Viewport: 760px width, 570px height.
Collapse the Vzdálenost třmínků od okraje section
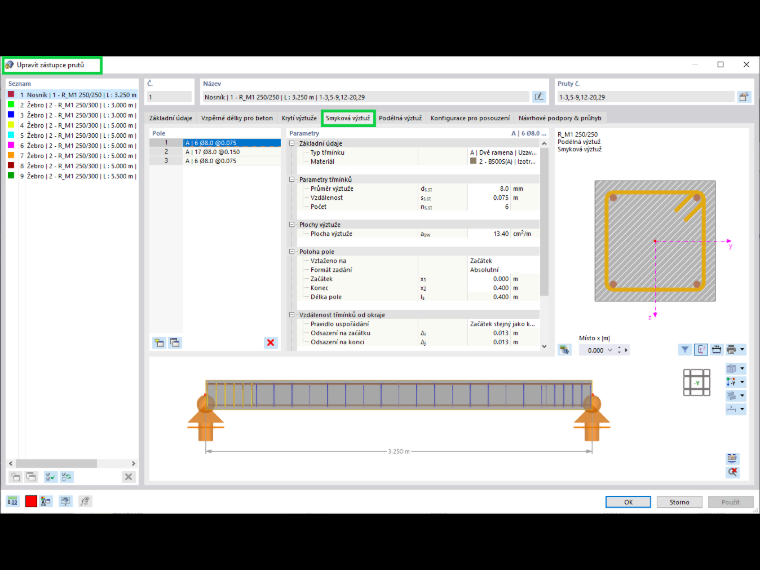tap(292, 315)
